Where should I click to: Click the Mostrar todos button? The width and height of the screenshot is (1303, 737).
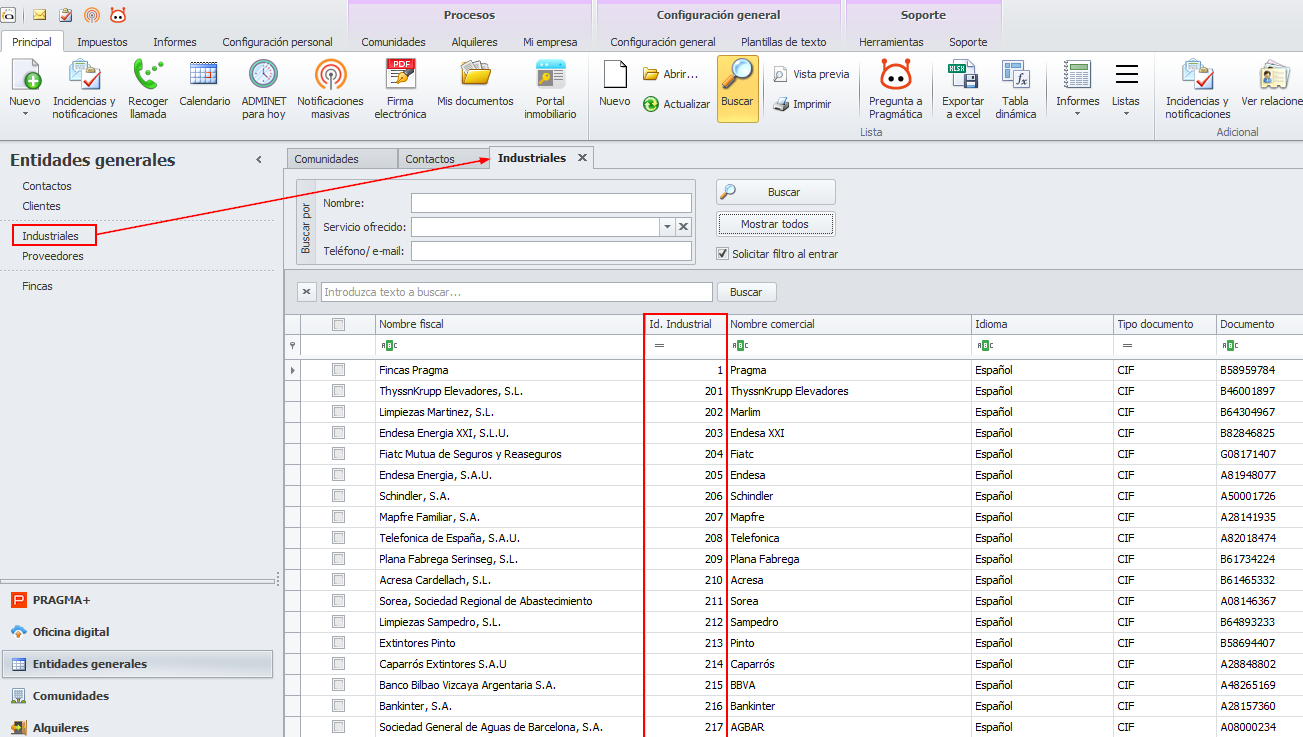(x=775, y=224)
